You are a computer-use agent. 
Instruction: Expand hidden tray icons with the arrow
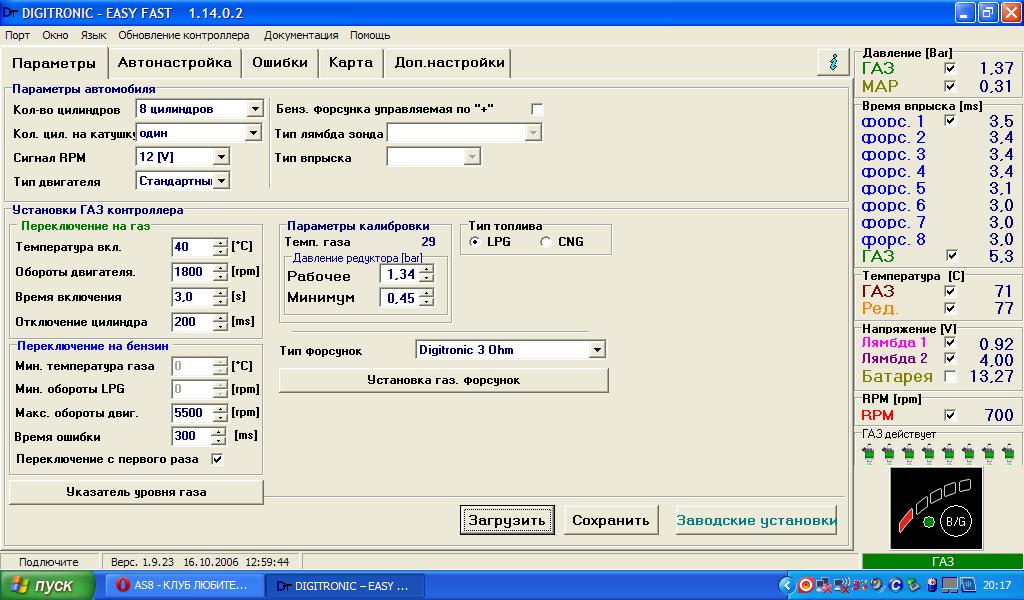(x=787, y=585)
